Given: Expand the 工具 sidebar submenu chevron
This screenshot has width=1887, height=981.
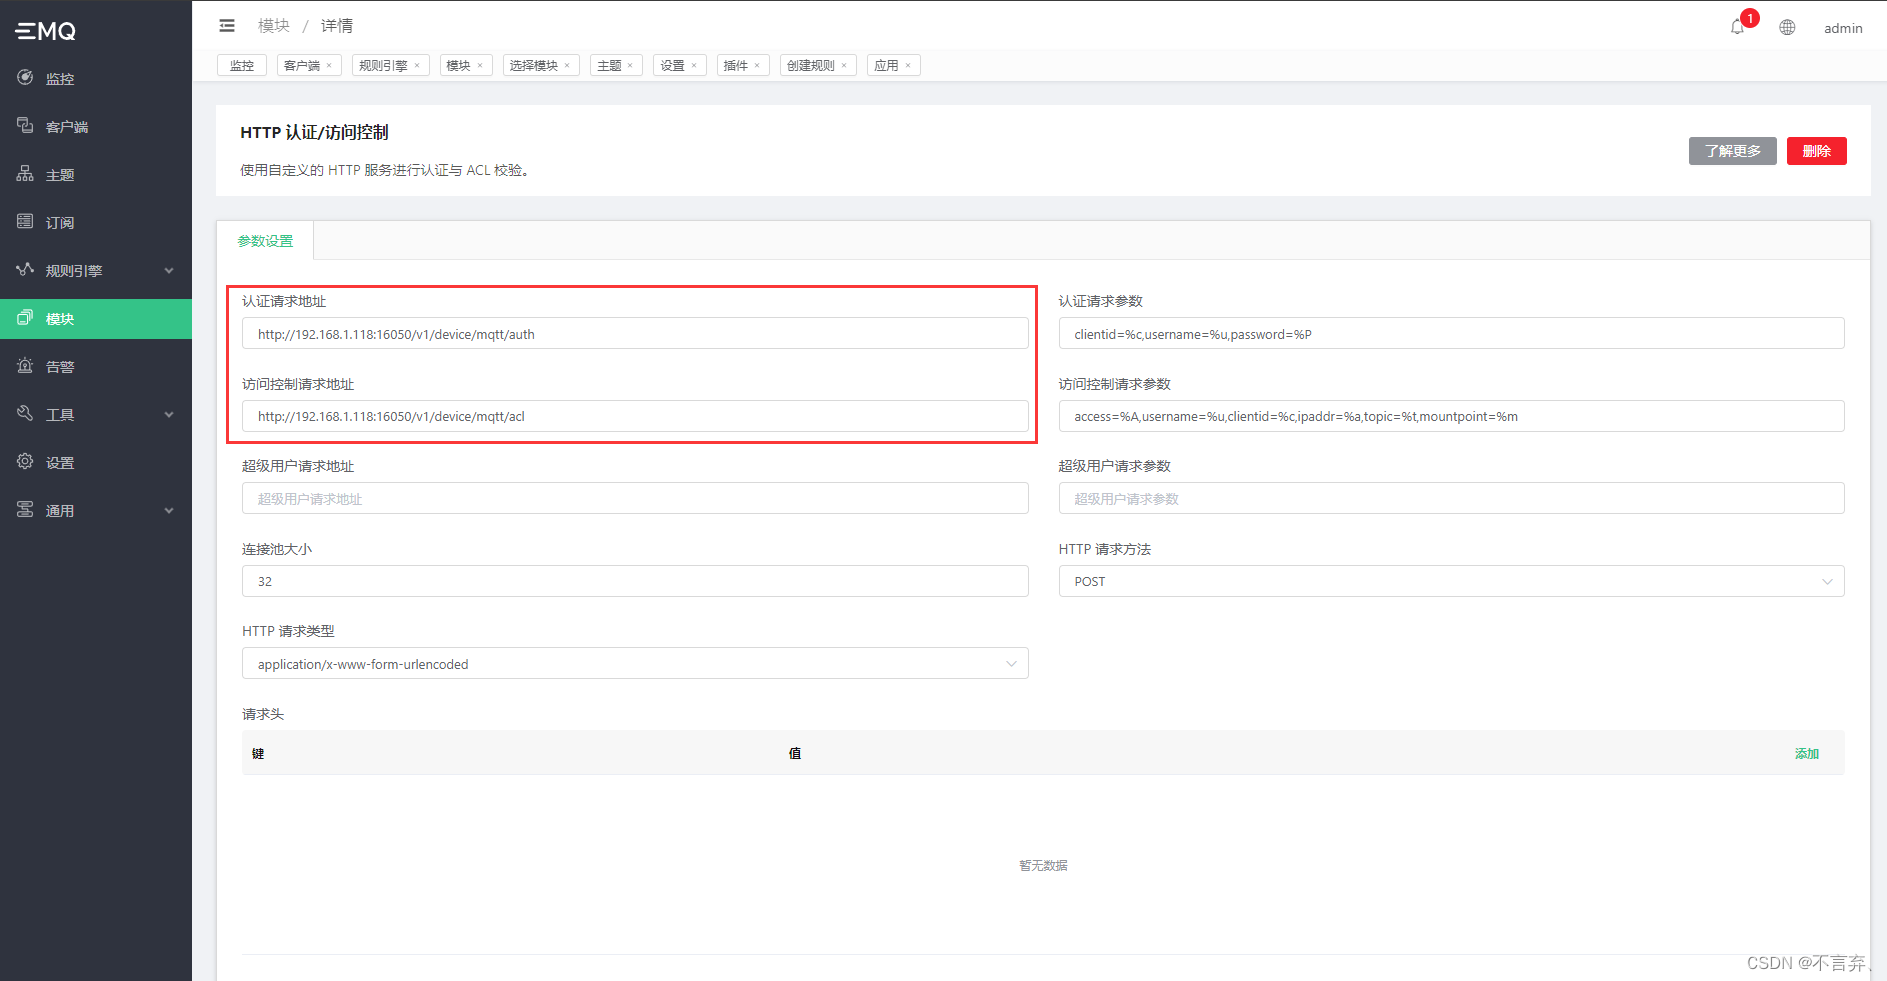Looking at the screenshot, I should pyautogui.click(x=169, y=415).
